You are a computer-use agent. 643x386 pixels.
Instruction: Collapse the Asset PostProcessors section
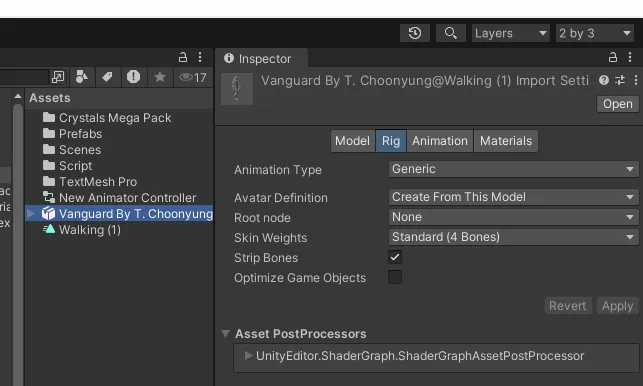point(225,333)
